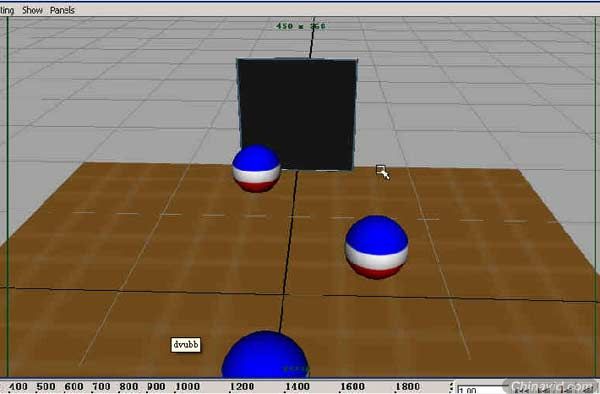Jump to frame 1600 on the timeline
The height and width of the screenshot is (394, 600).
point(352,387)
